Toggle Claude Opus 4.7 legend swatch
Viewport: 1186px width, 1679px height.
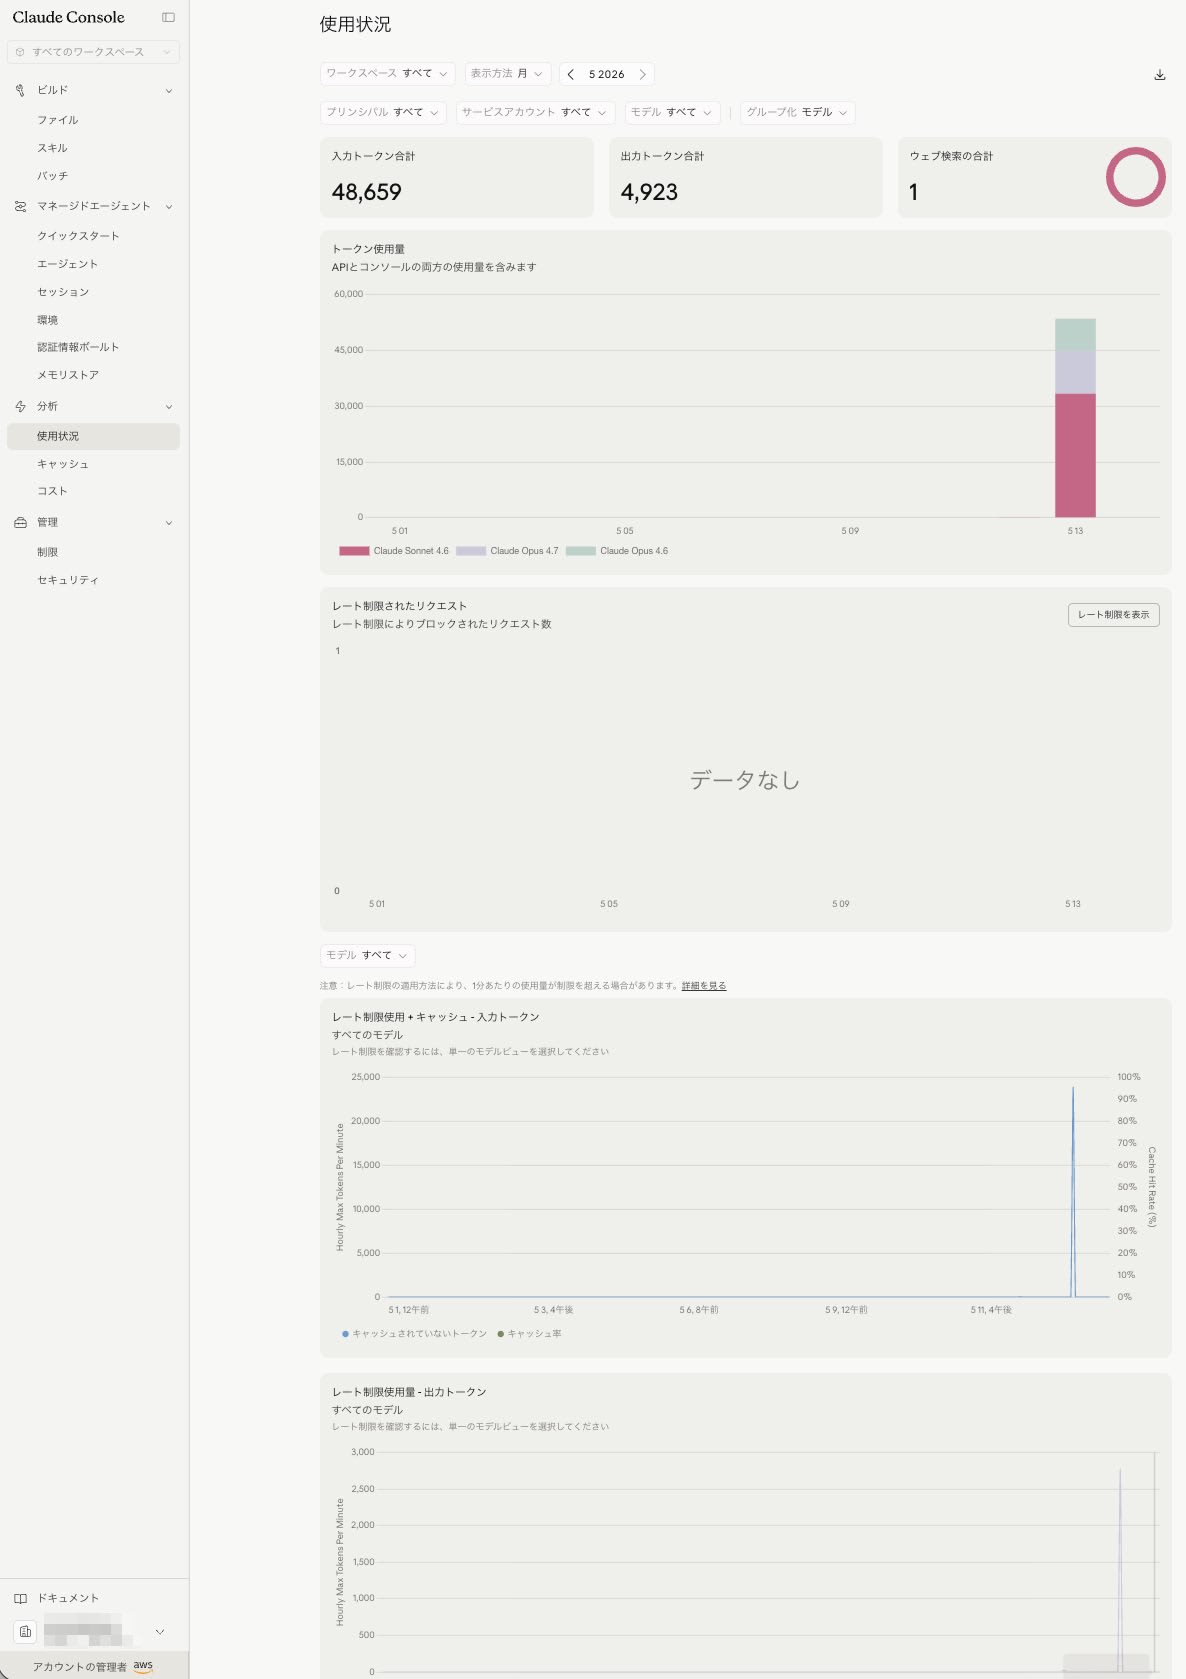point(471,551)
